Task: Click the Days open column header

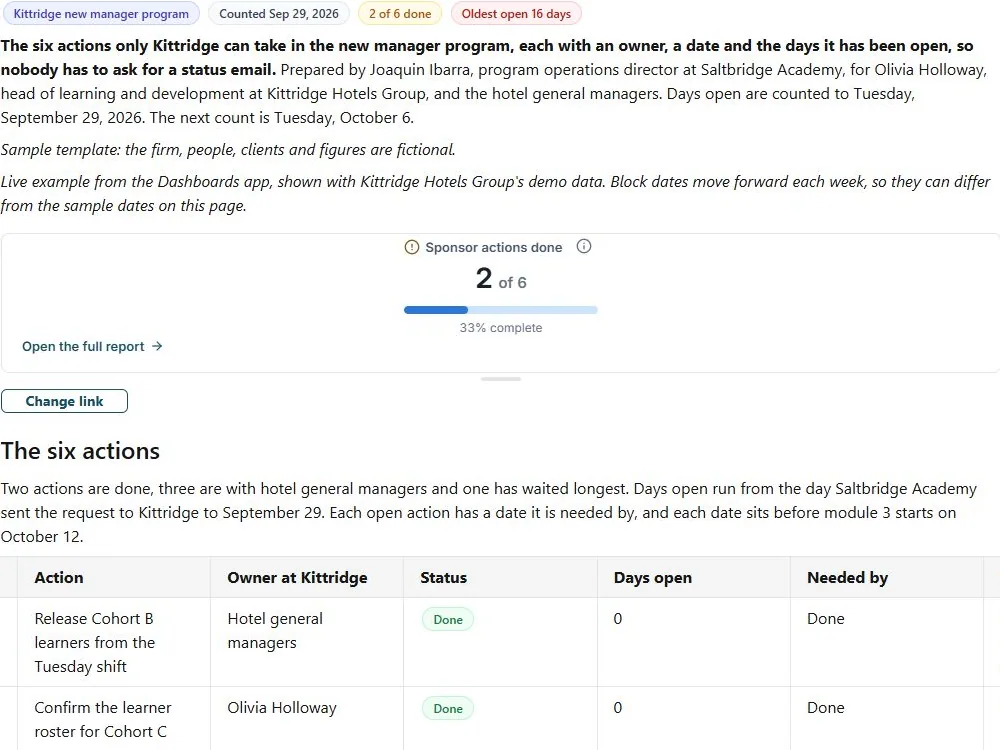Action: coord(694,577)
